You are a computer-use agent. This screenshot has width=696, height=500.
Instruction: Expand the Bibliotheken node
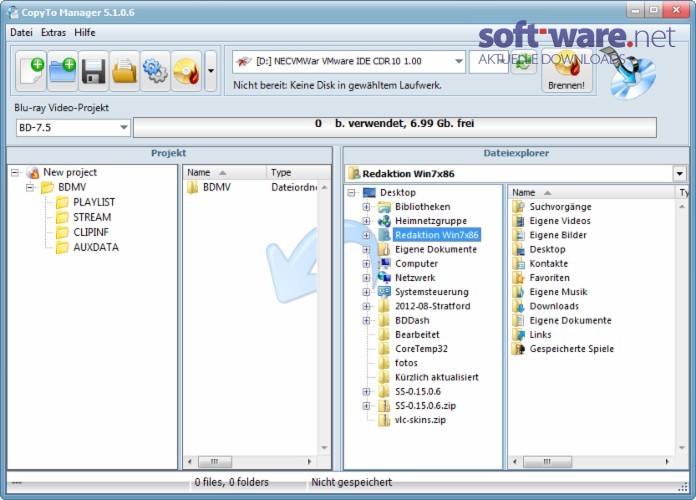366,207
